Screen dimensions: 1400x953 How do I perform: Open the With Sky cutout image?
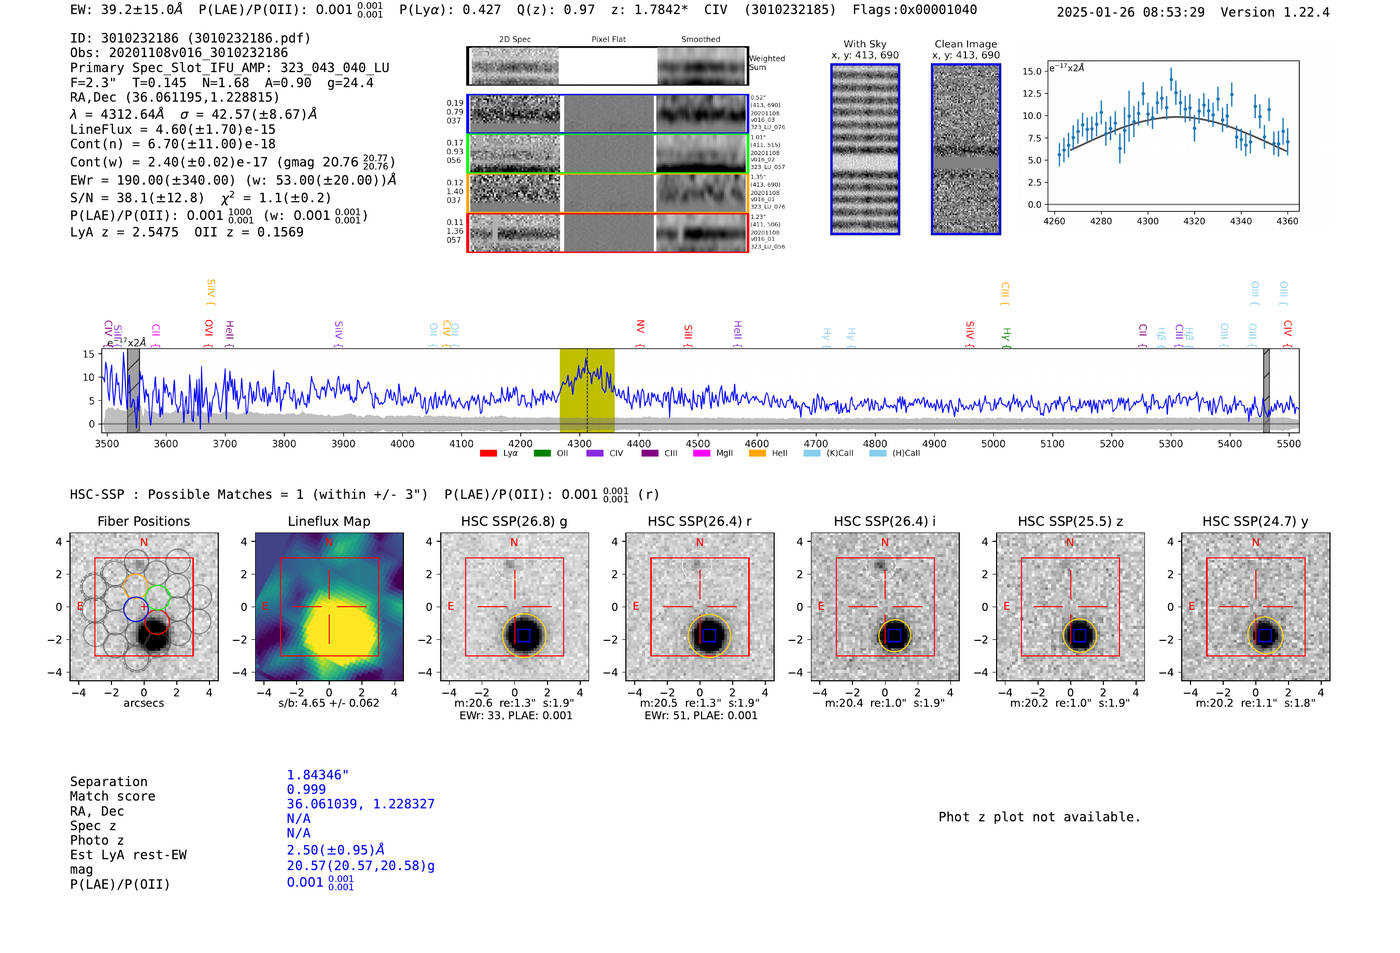point(865,149)
